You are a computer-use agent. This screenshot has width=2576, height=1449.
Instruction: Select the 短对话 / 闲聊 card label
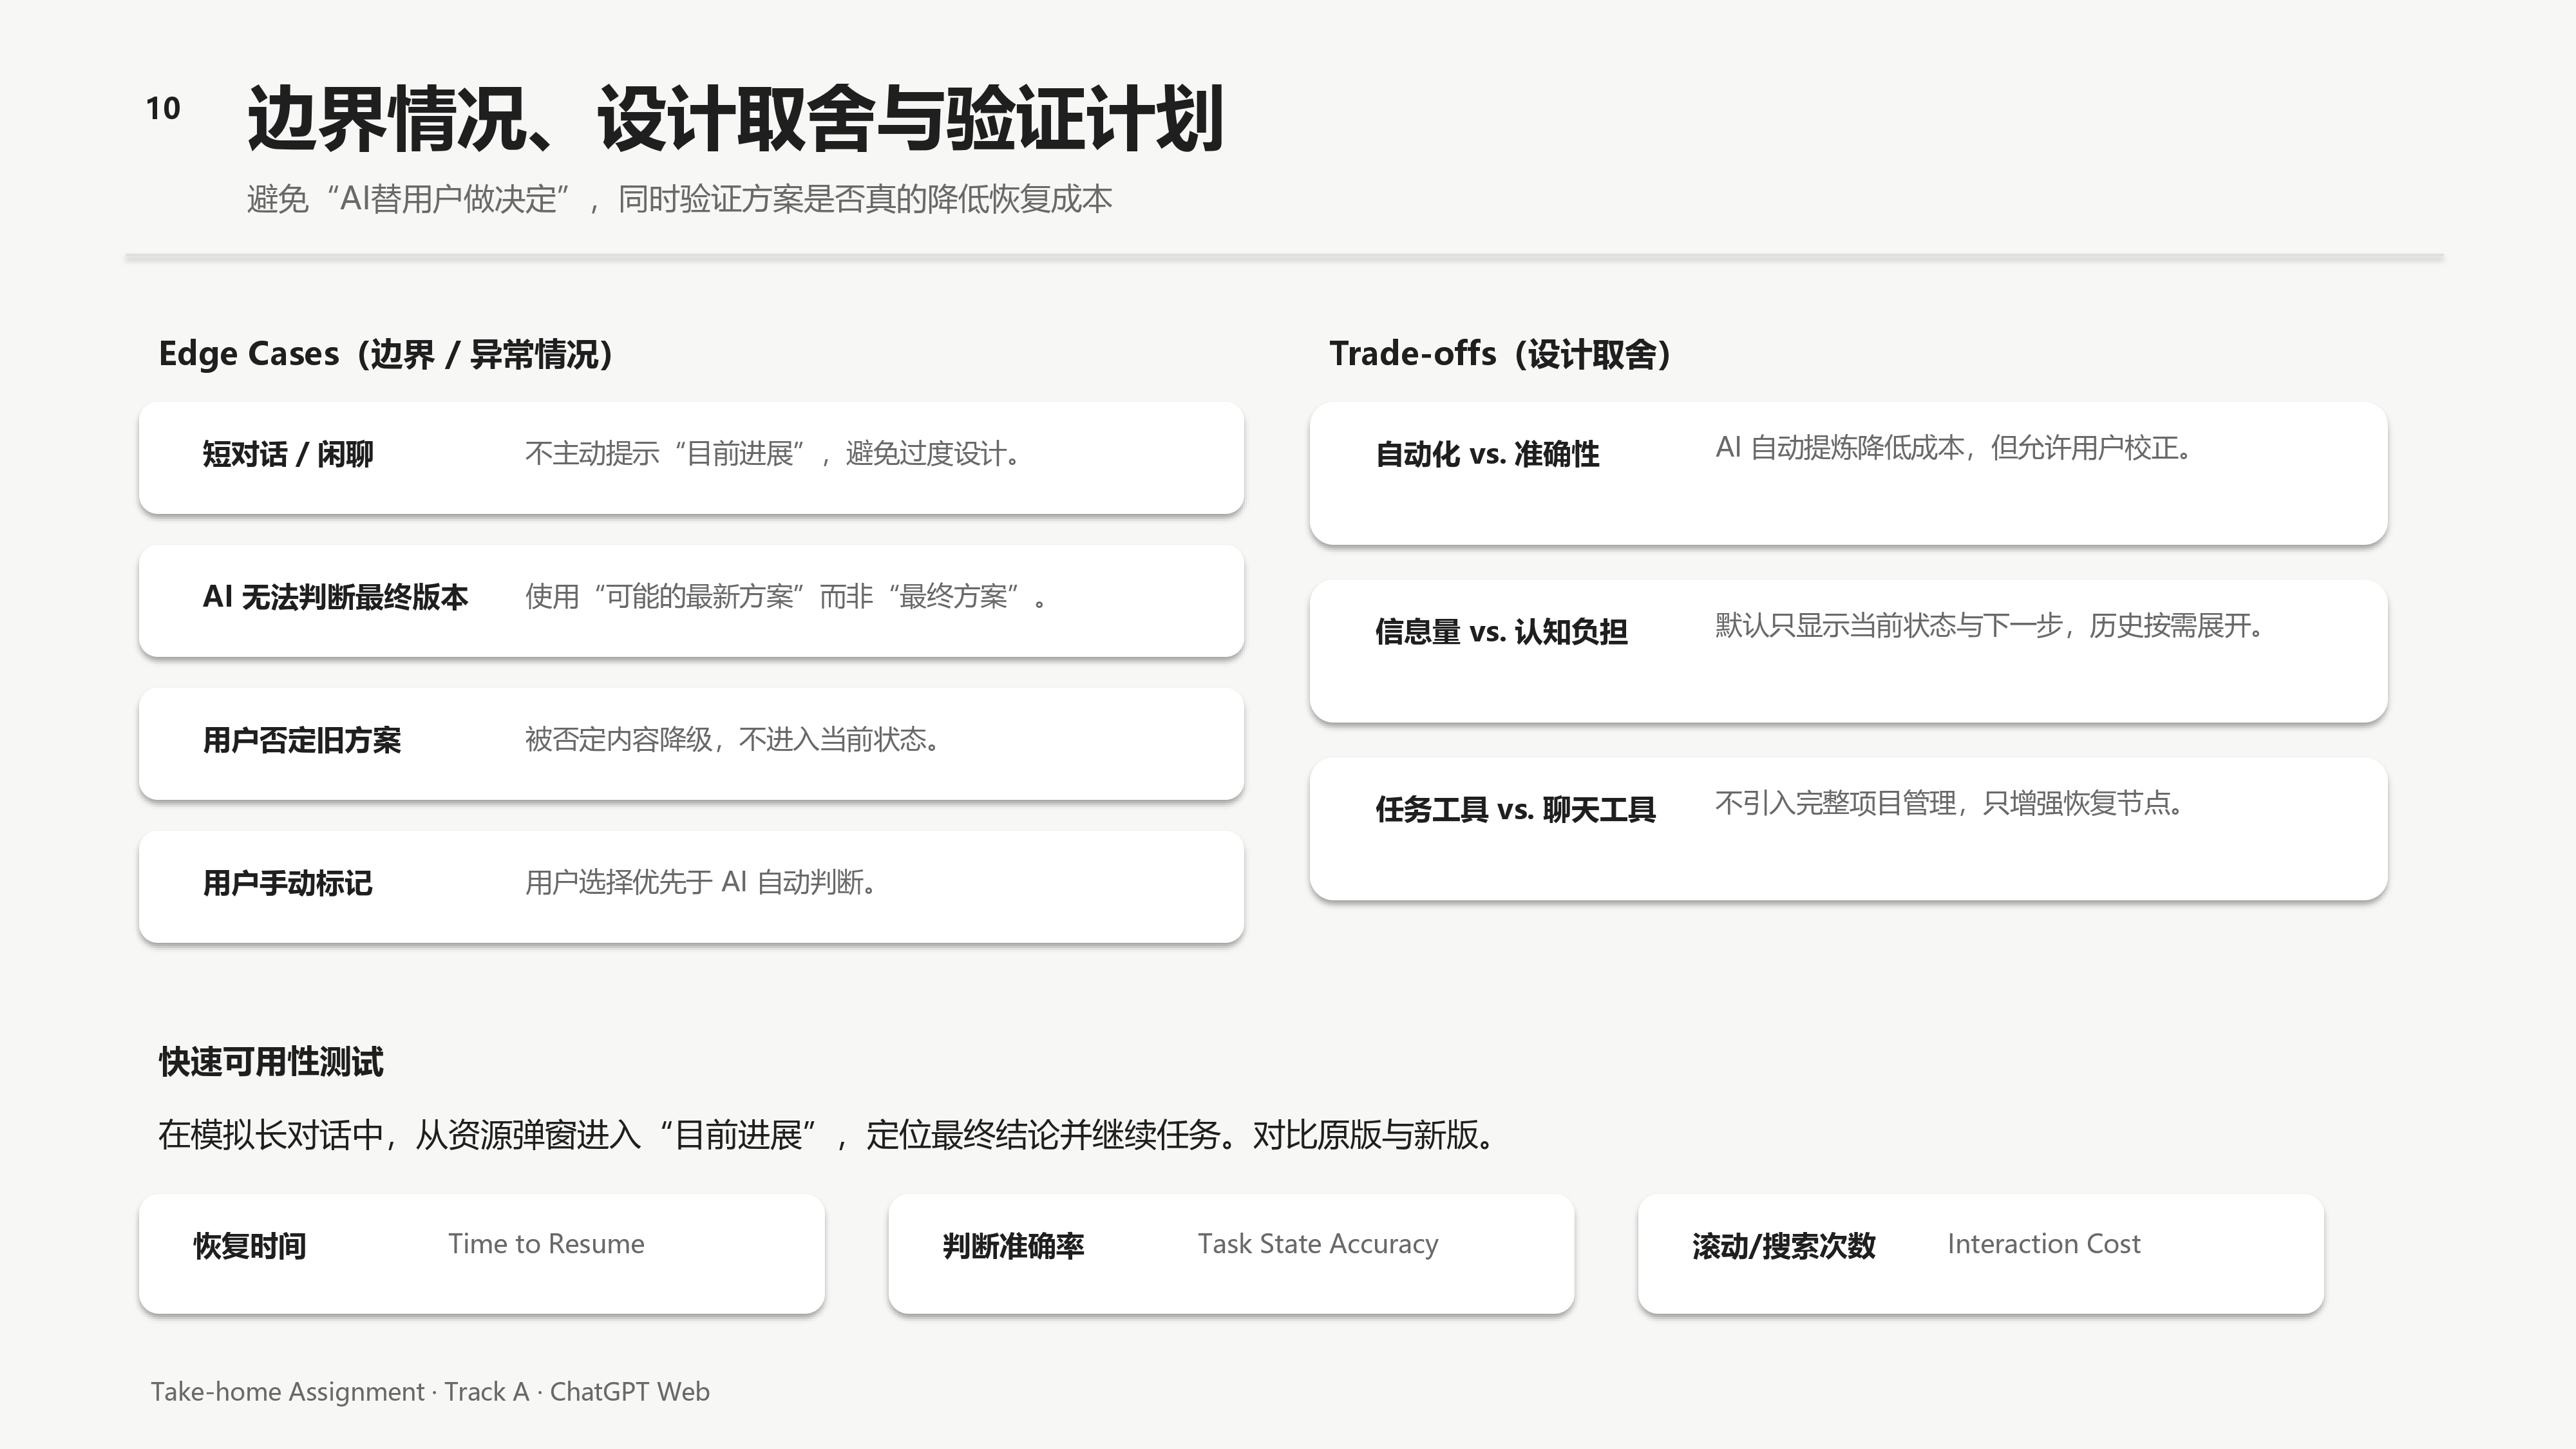[287, 454]
